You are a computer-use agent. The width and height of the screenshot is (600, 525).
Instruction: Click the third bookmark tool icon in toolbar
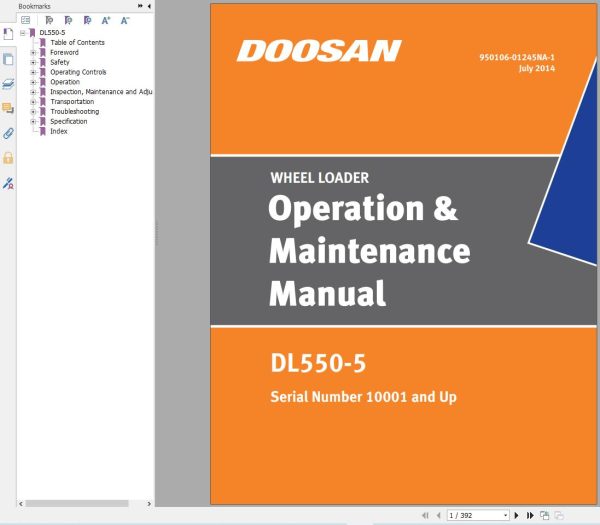point(87,20)
